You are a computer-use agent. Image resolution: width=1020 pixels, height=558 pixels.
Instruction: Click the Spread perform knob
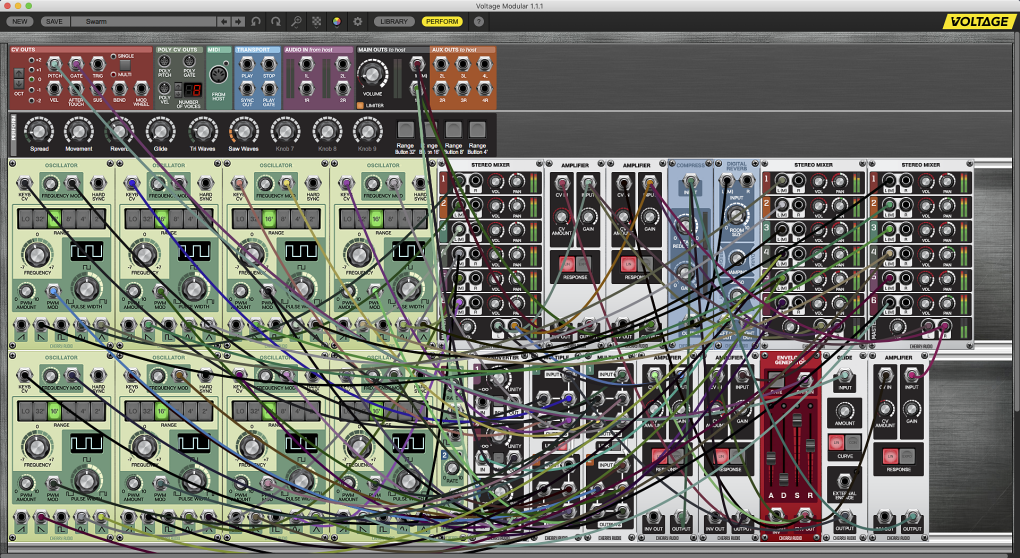pyautogui.click(x=39, y=131)
